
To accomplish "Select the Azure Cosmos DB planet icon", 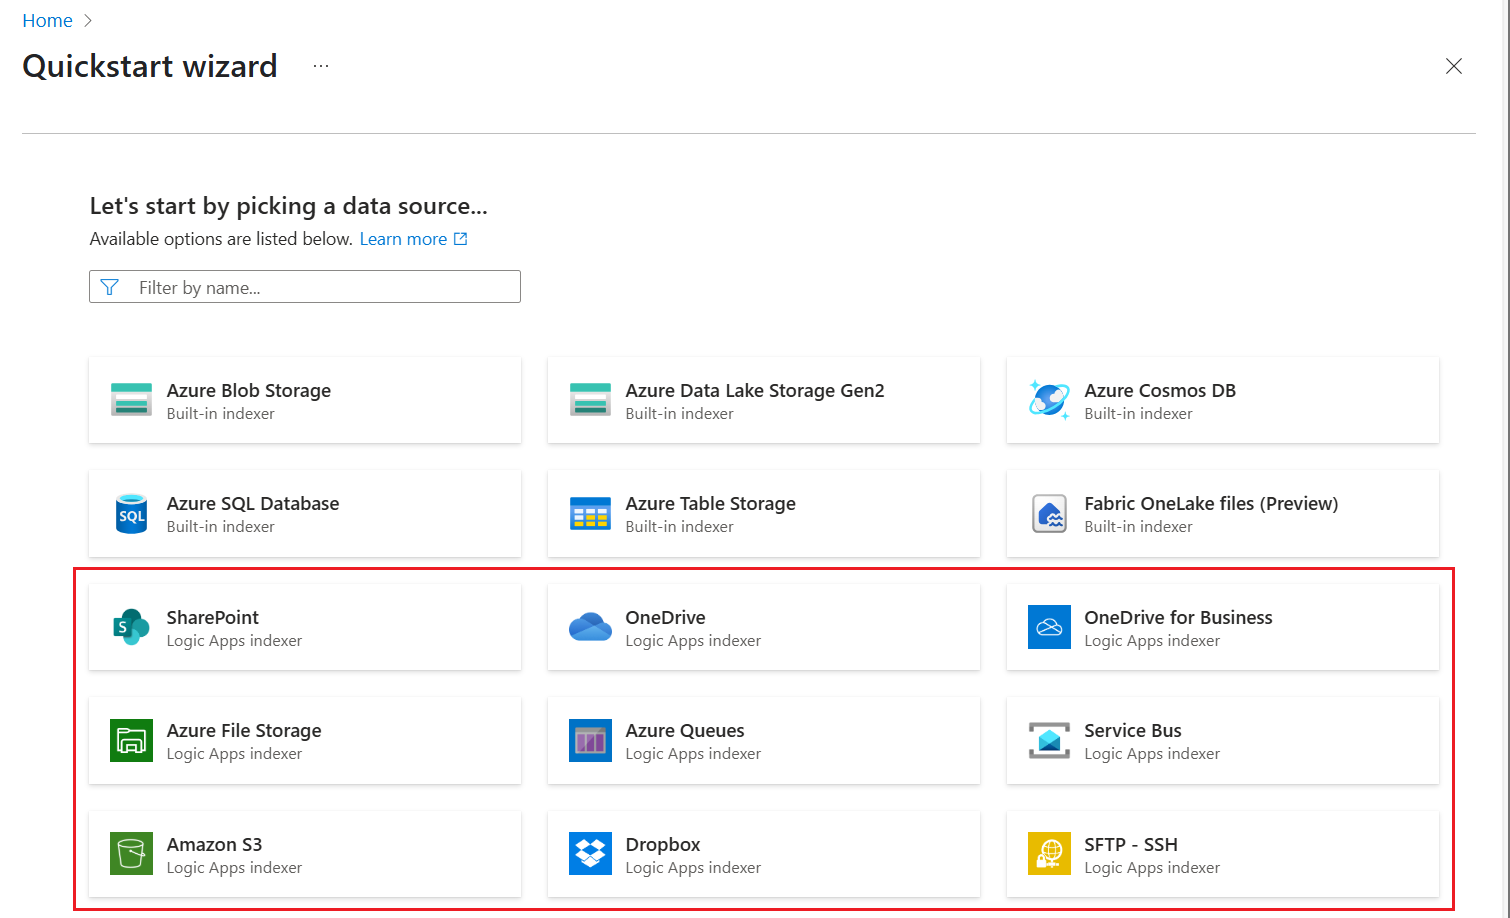I will pyautogui.click(x=1049, y=400).
